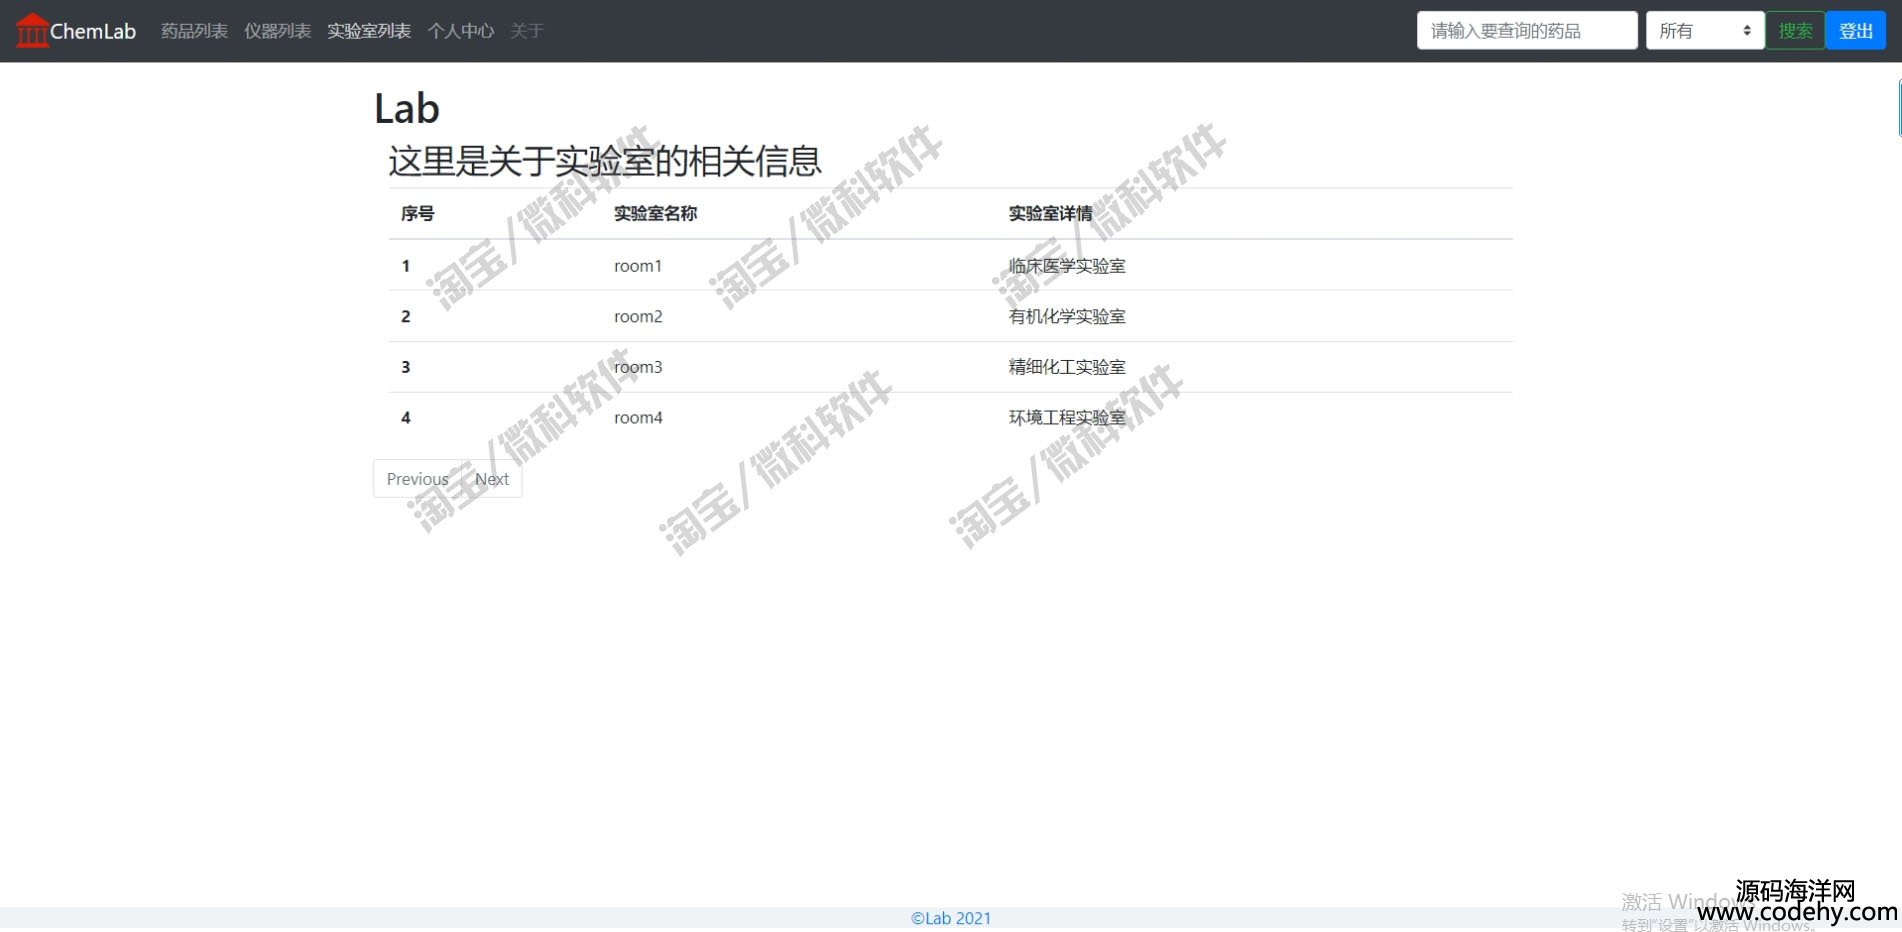Open the 仪器列表 nav item

click(277, 31)
